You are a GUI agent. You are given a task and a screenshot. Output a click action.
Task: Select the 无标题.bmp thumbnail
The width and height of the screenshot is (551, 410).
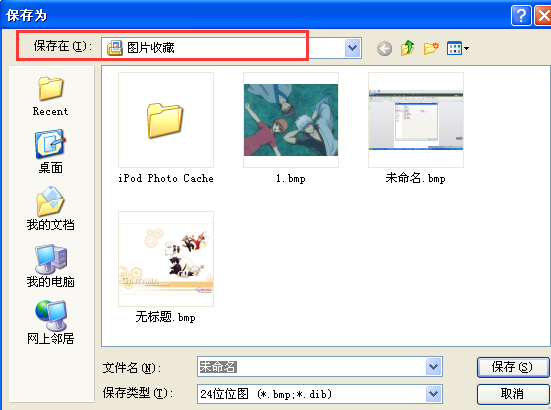(166, 259)
